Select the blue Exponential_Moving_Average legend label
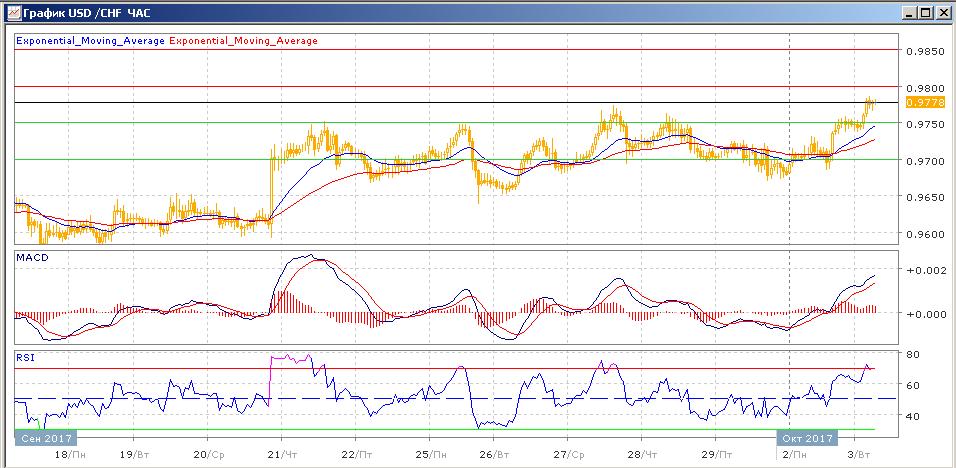 (x=90, y=41)
